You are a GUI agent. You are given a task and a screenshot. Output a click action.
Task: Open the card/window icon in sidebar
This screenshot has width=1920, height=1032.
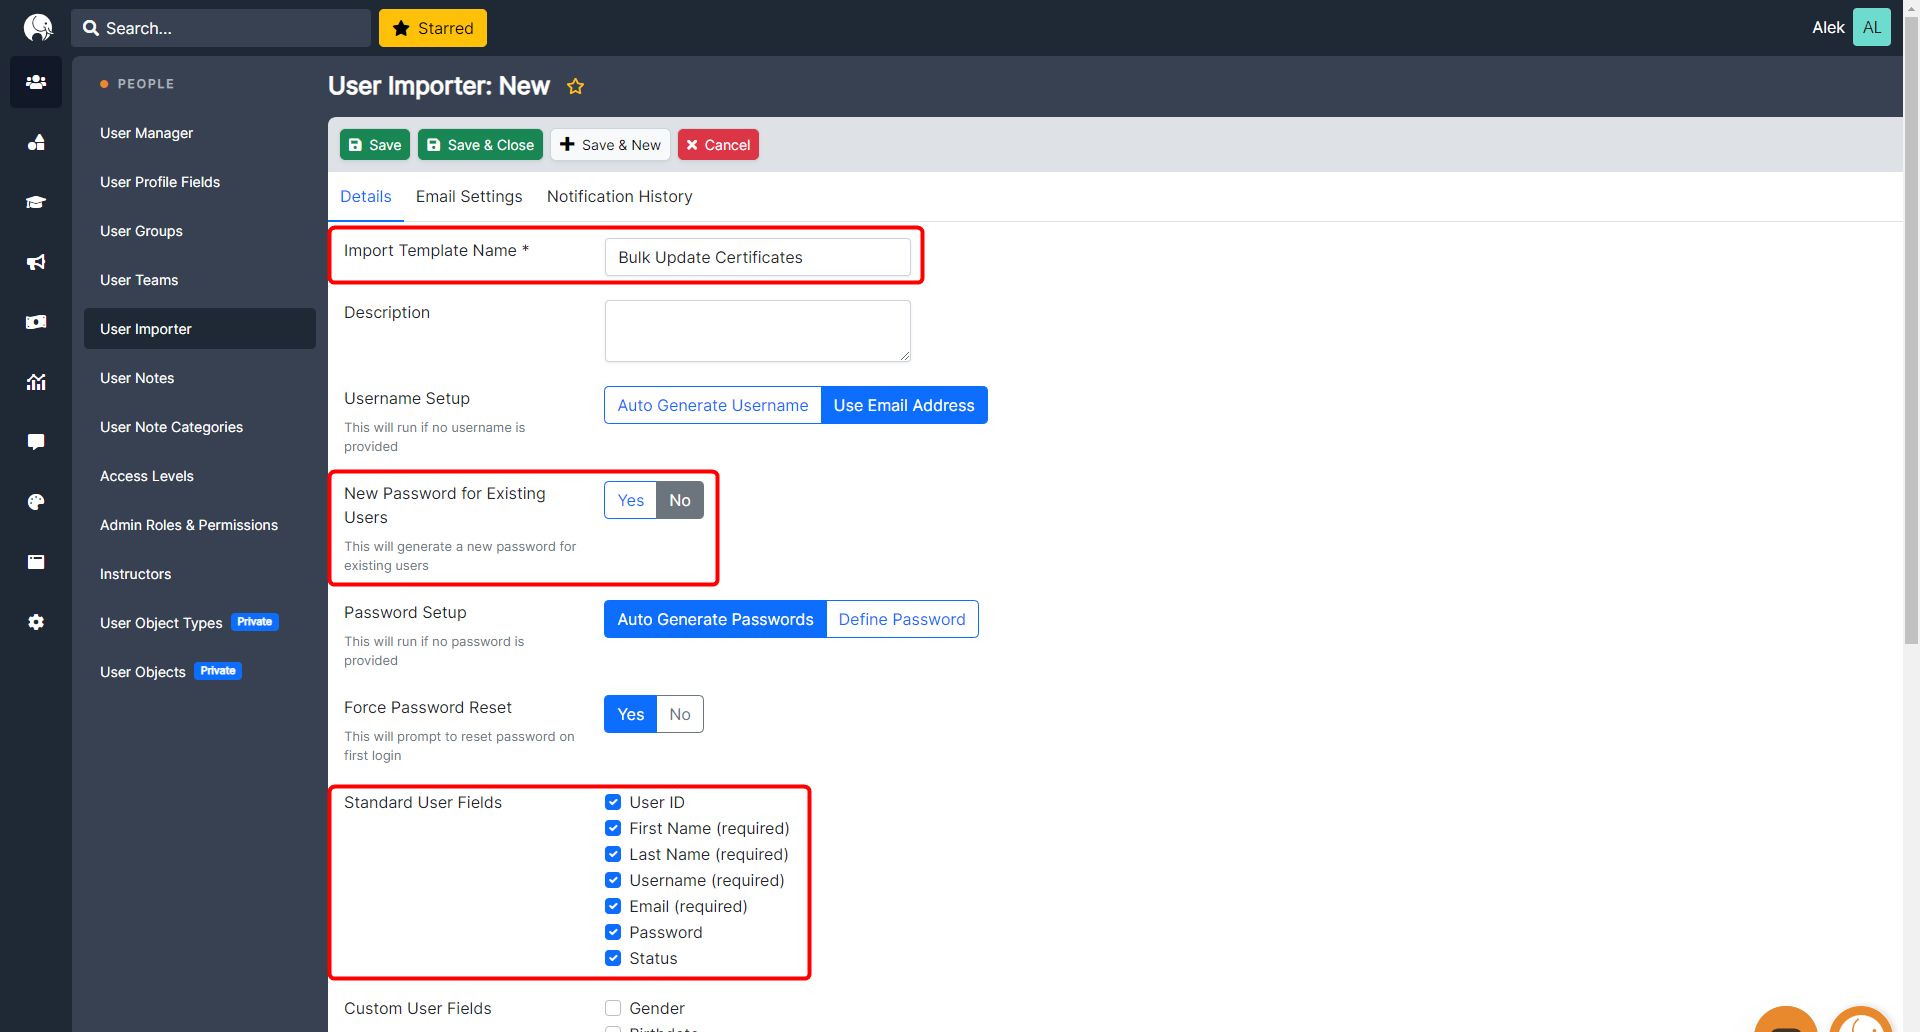36,562
